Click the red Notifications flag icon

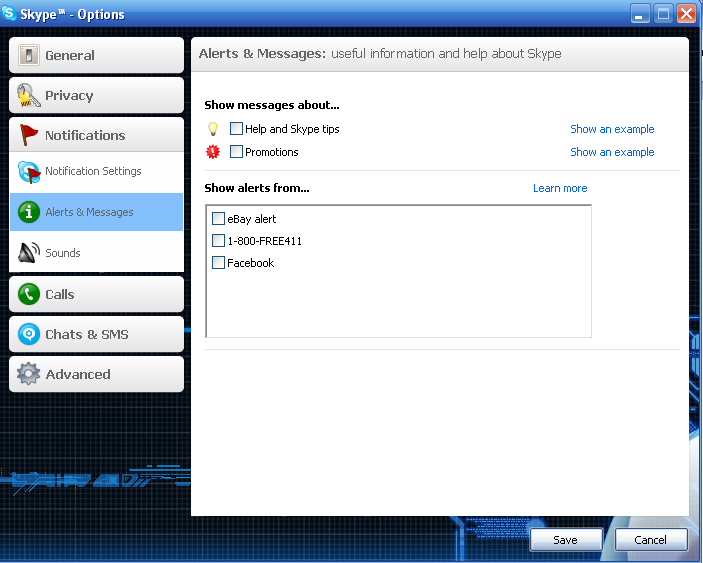29,135
